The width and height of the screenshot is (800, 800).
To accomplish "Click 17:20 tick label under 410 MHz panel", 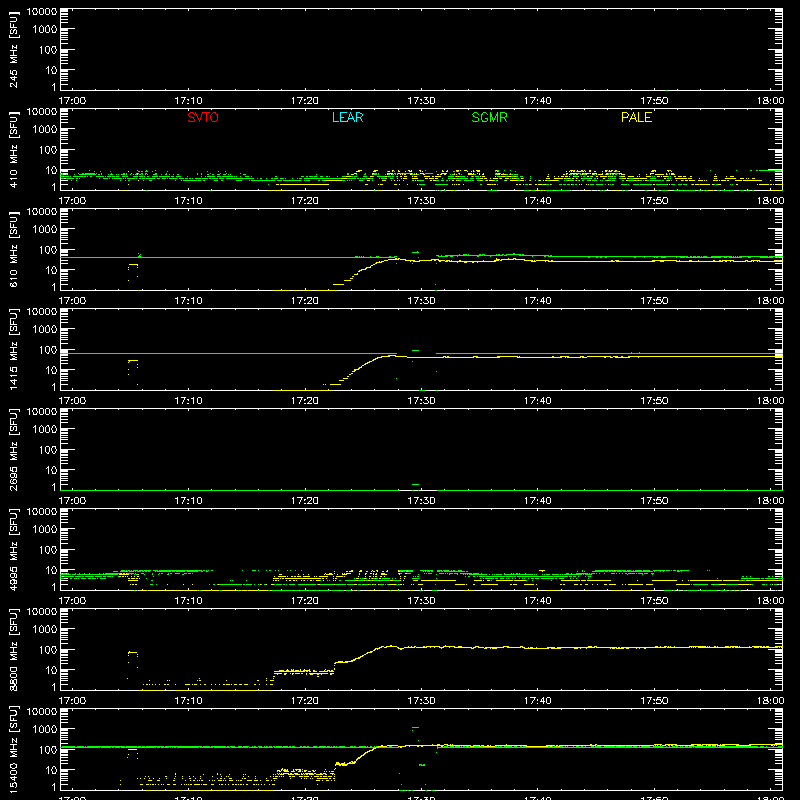I will (305, 201).
